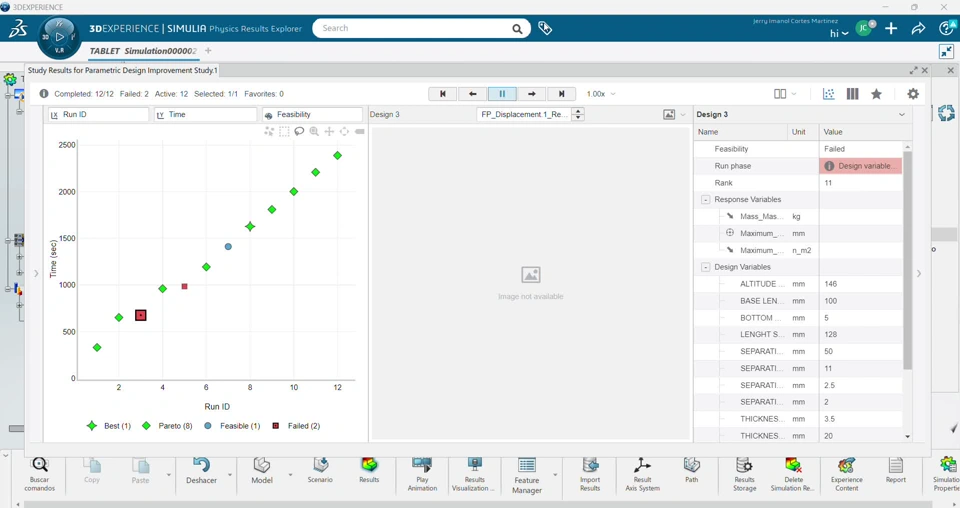
Task: Open the study results settings gear
Action: (913, 94)
